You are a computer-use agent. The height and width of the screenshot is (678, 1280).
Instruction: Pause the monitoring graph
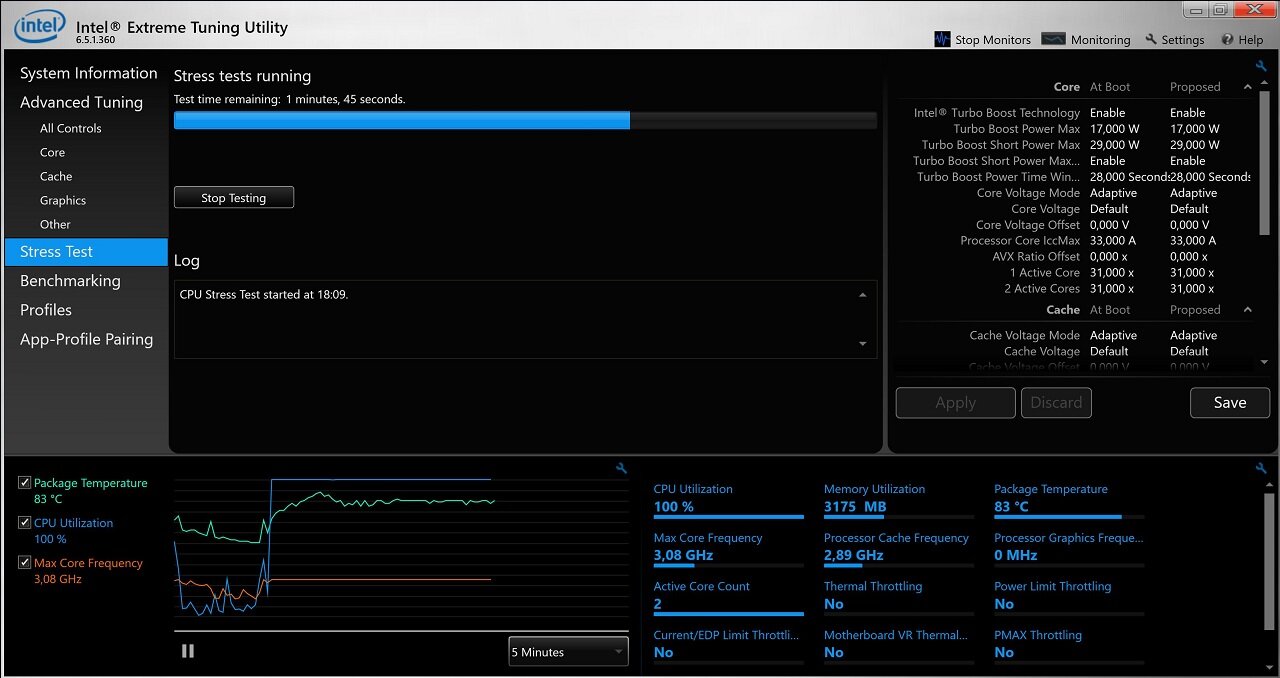pos(188,651)
